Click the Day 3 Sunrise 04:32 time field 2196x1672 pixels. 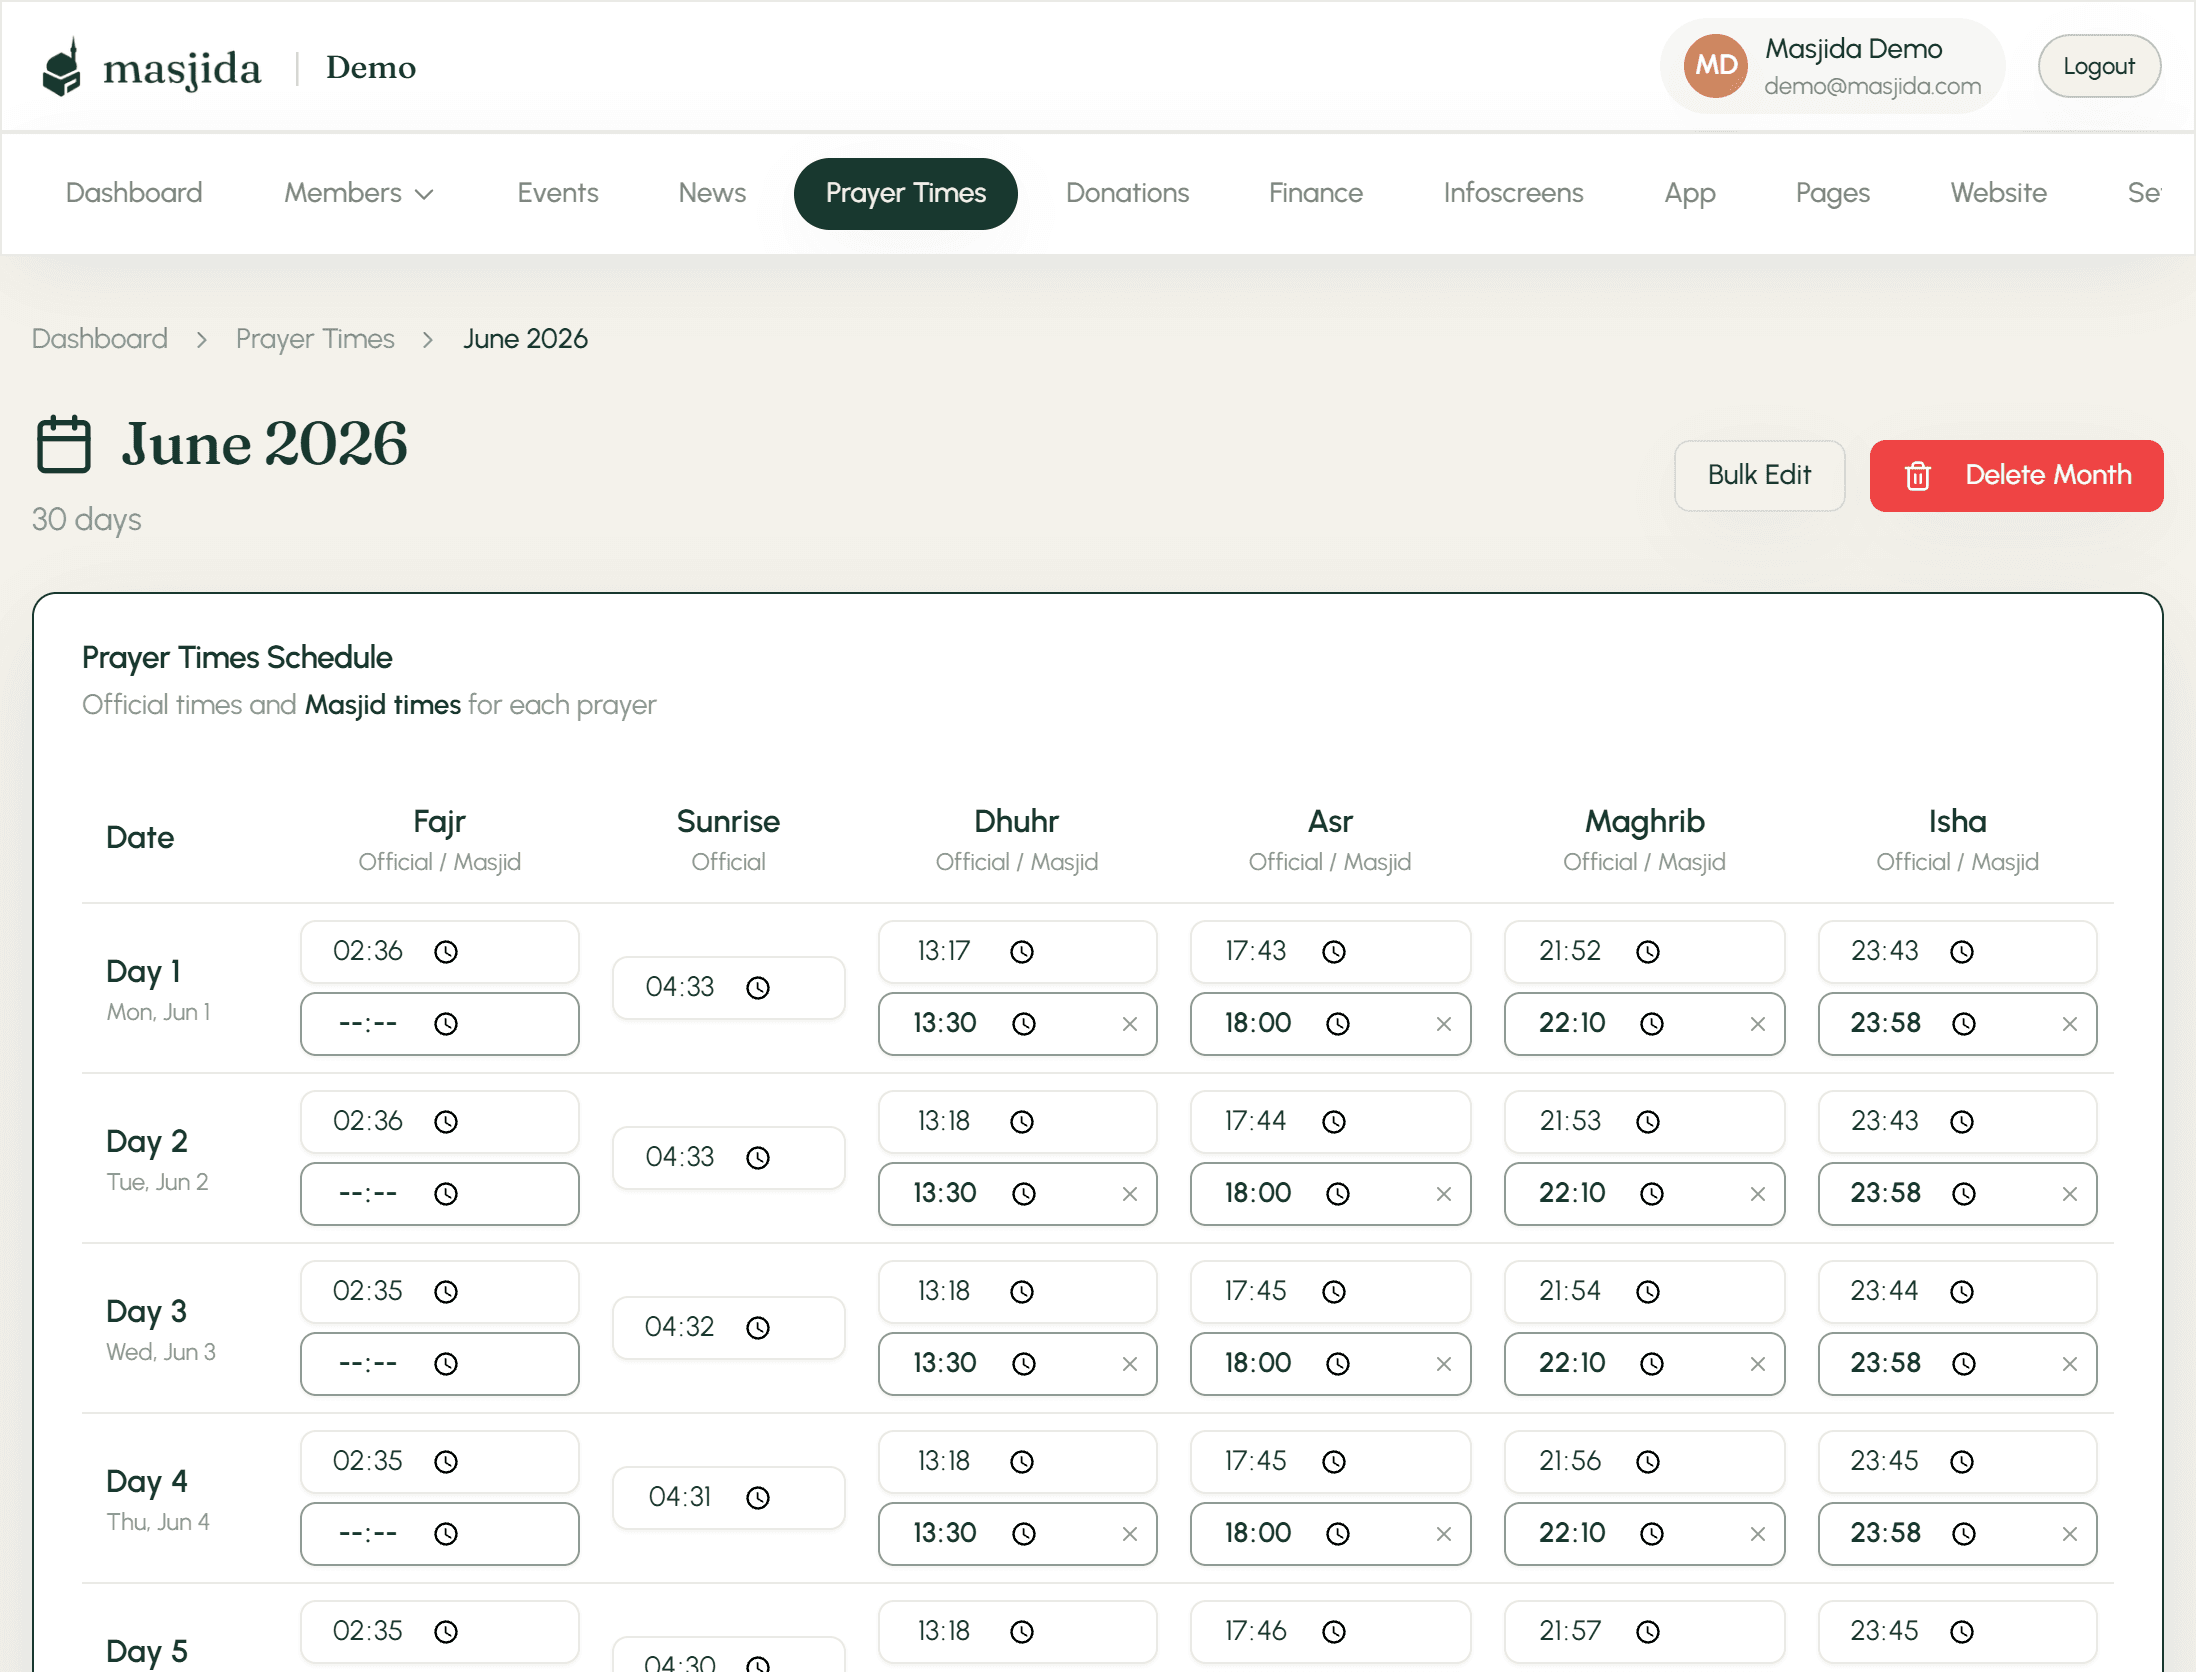coord(729,1327)
